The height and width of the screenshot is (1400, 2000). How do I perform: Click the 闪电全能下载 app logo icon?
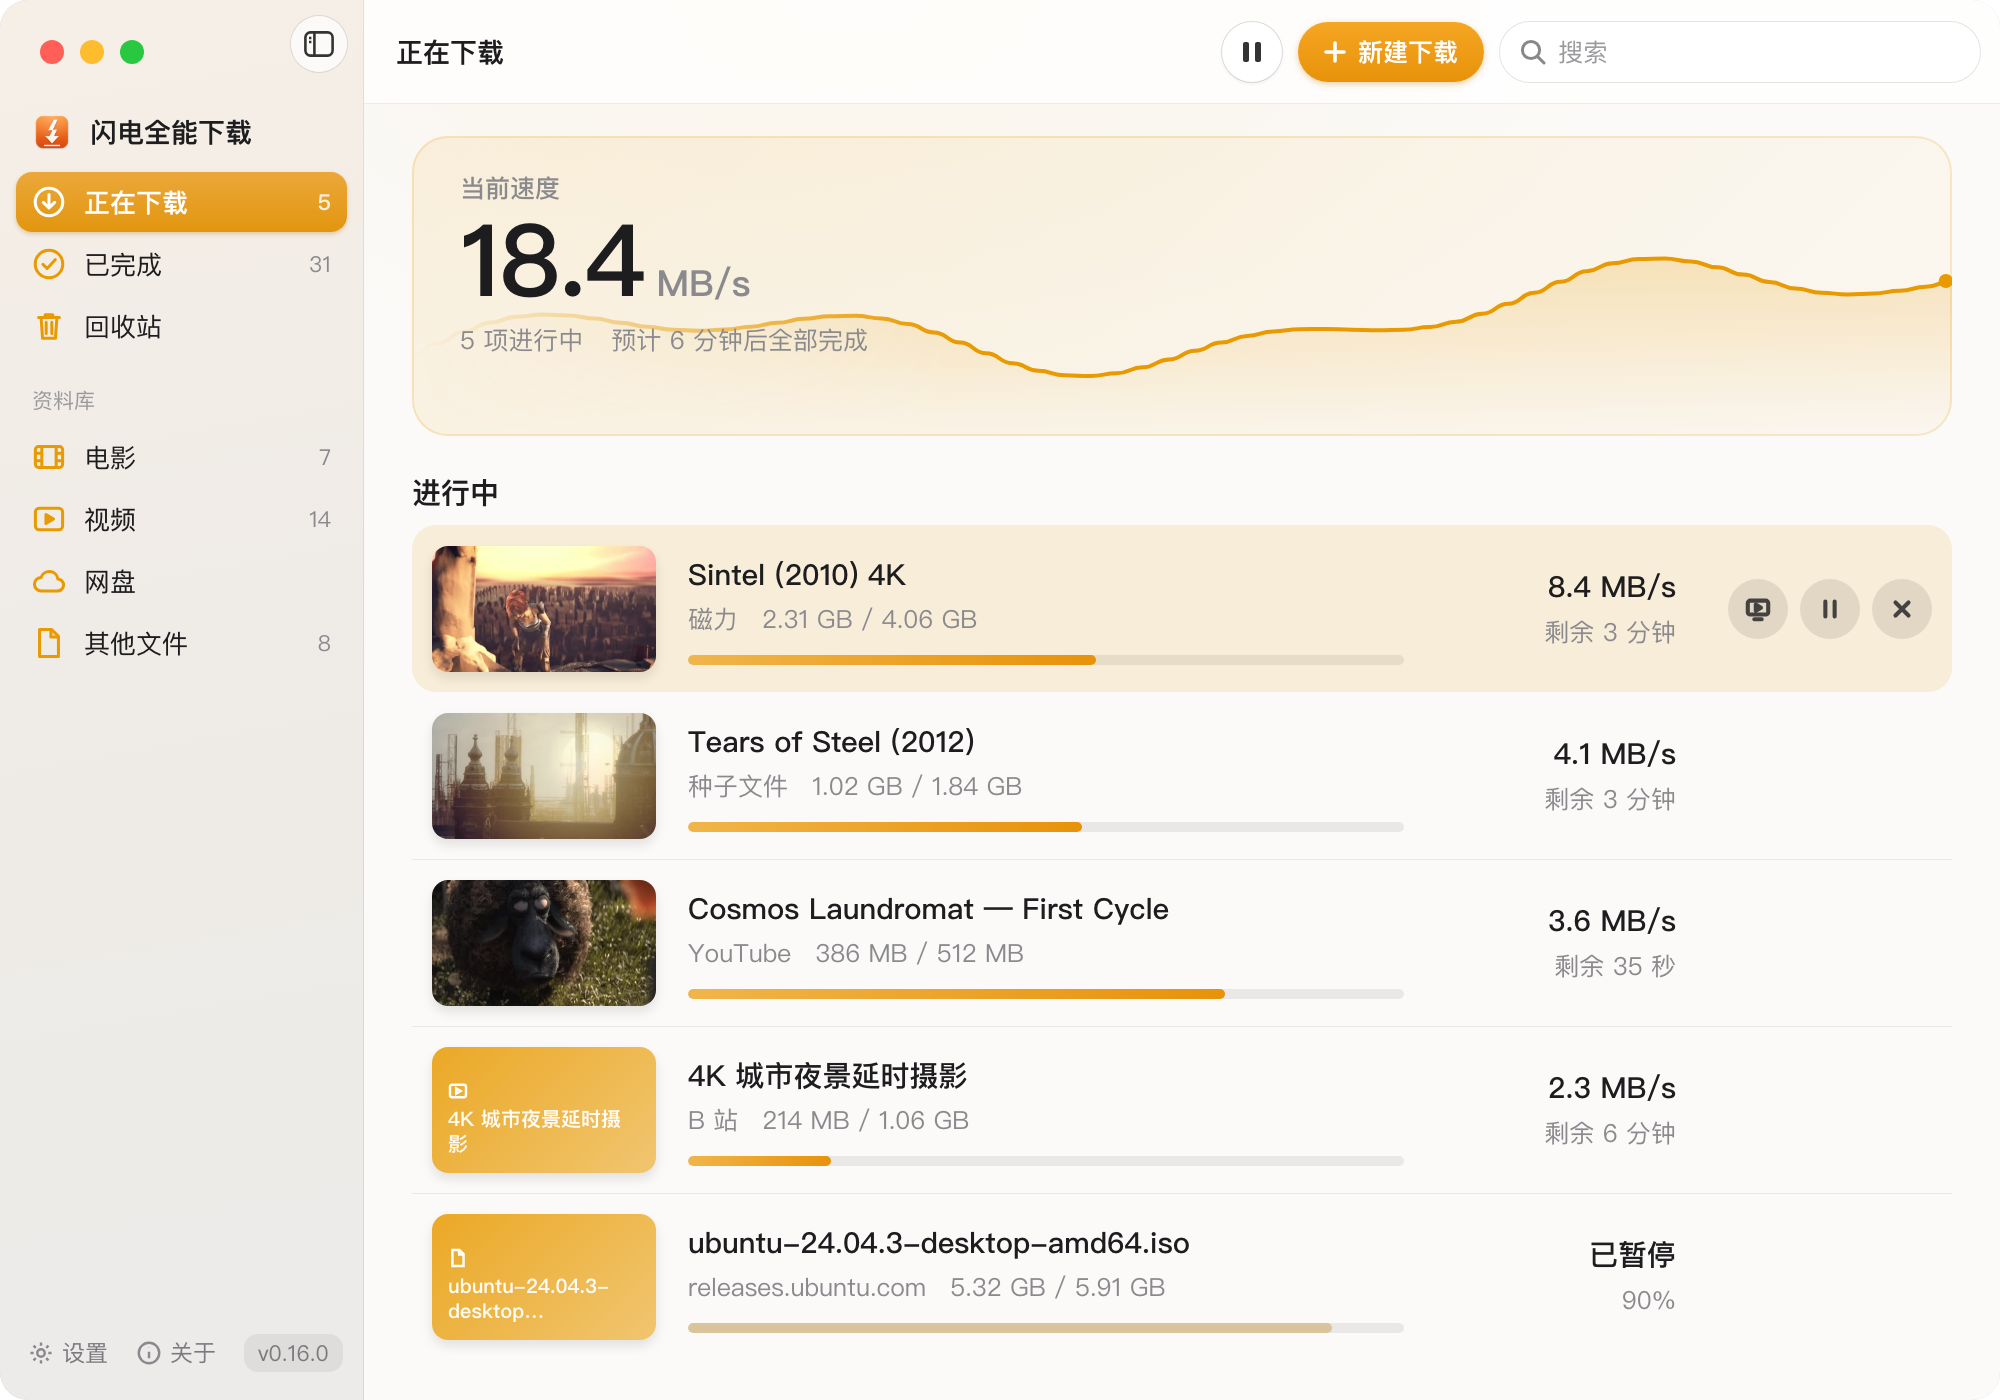click(52, 132)
